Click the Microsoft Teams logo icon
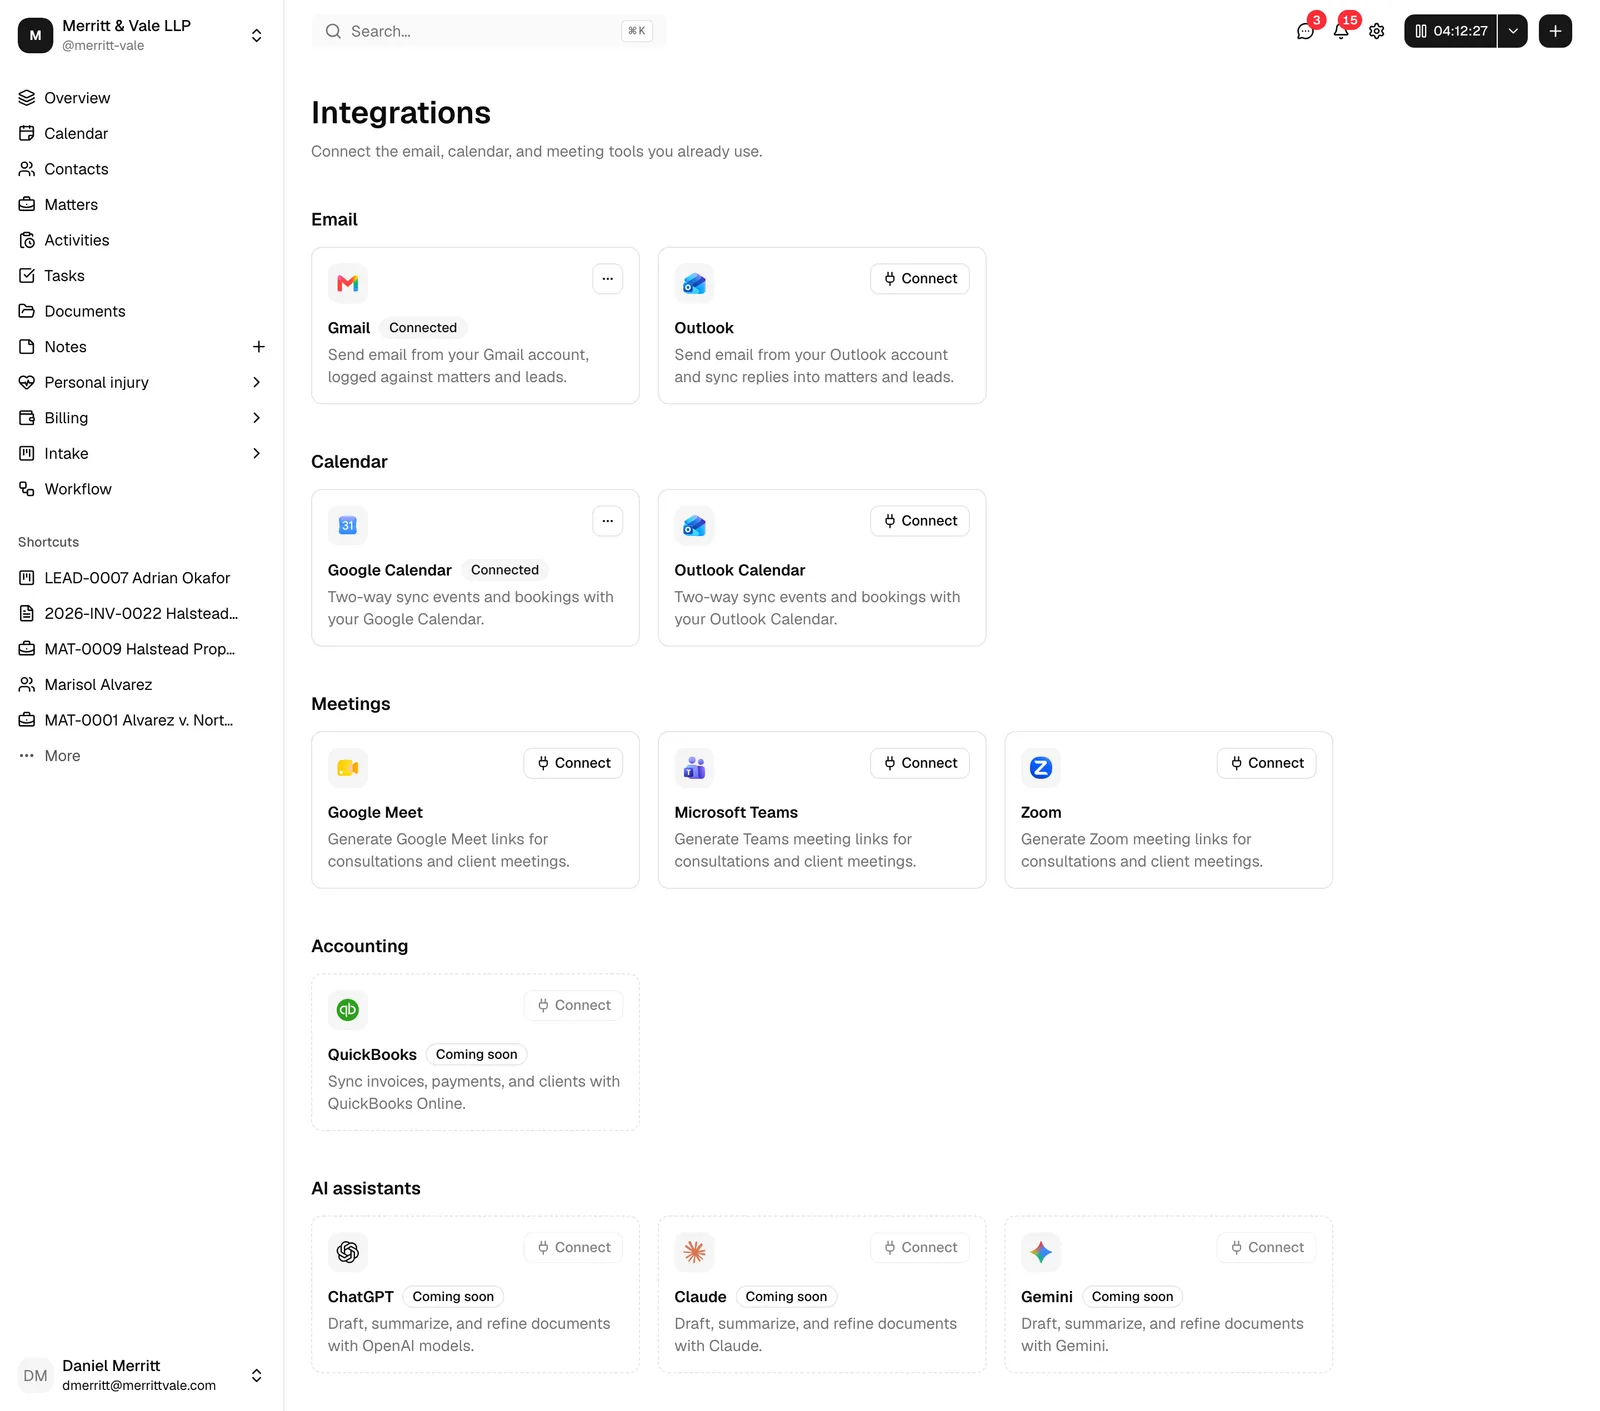 pos(694,768)
